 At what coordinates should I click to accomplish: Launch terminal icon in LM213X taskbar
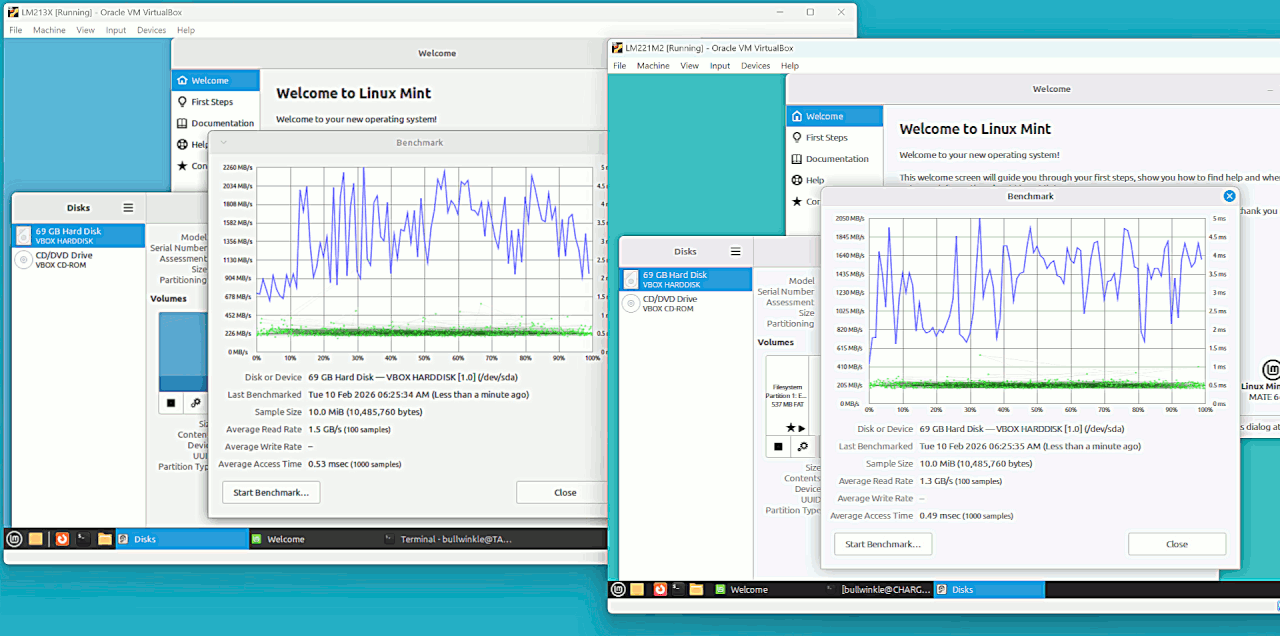point(83,539)
